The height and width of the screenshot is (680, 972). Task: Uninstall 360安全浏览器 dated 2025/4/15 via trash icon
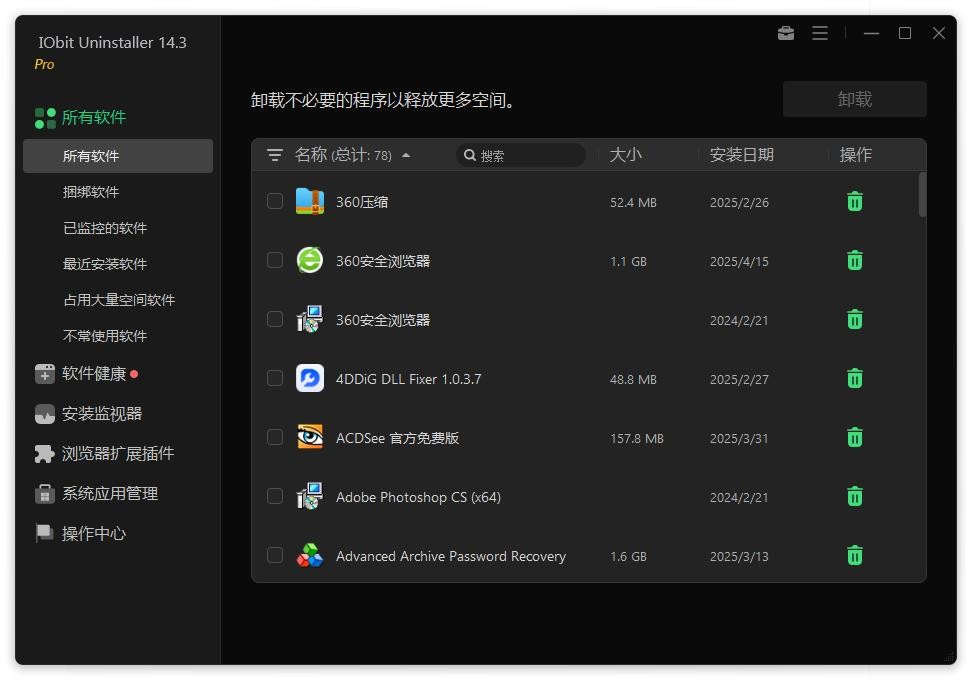pos(855,260)
